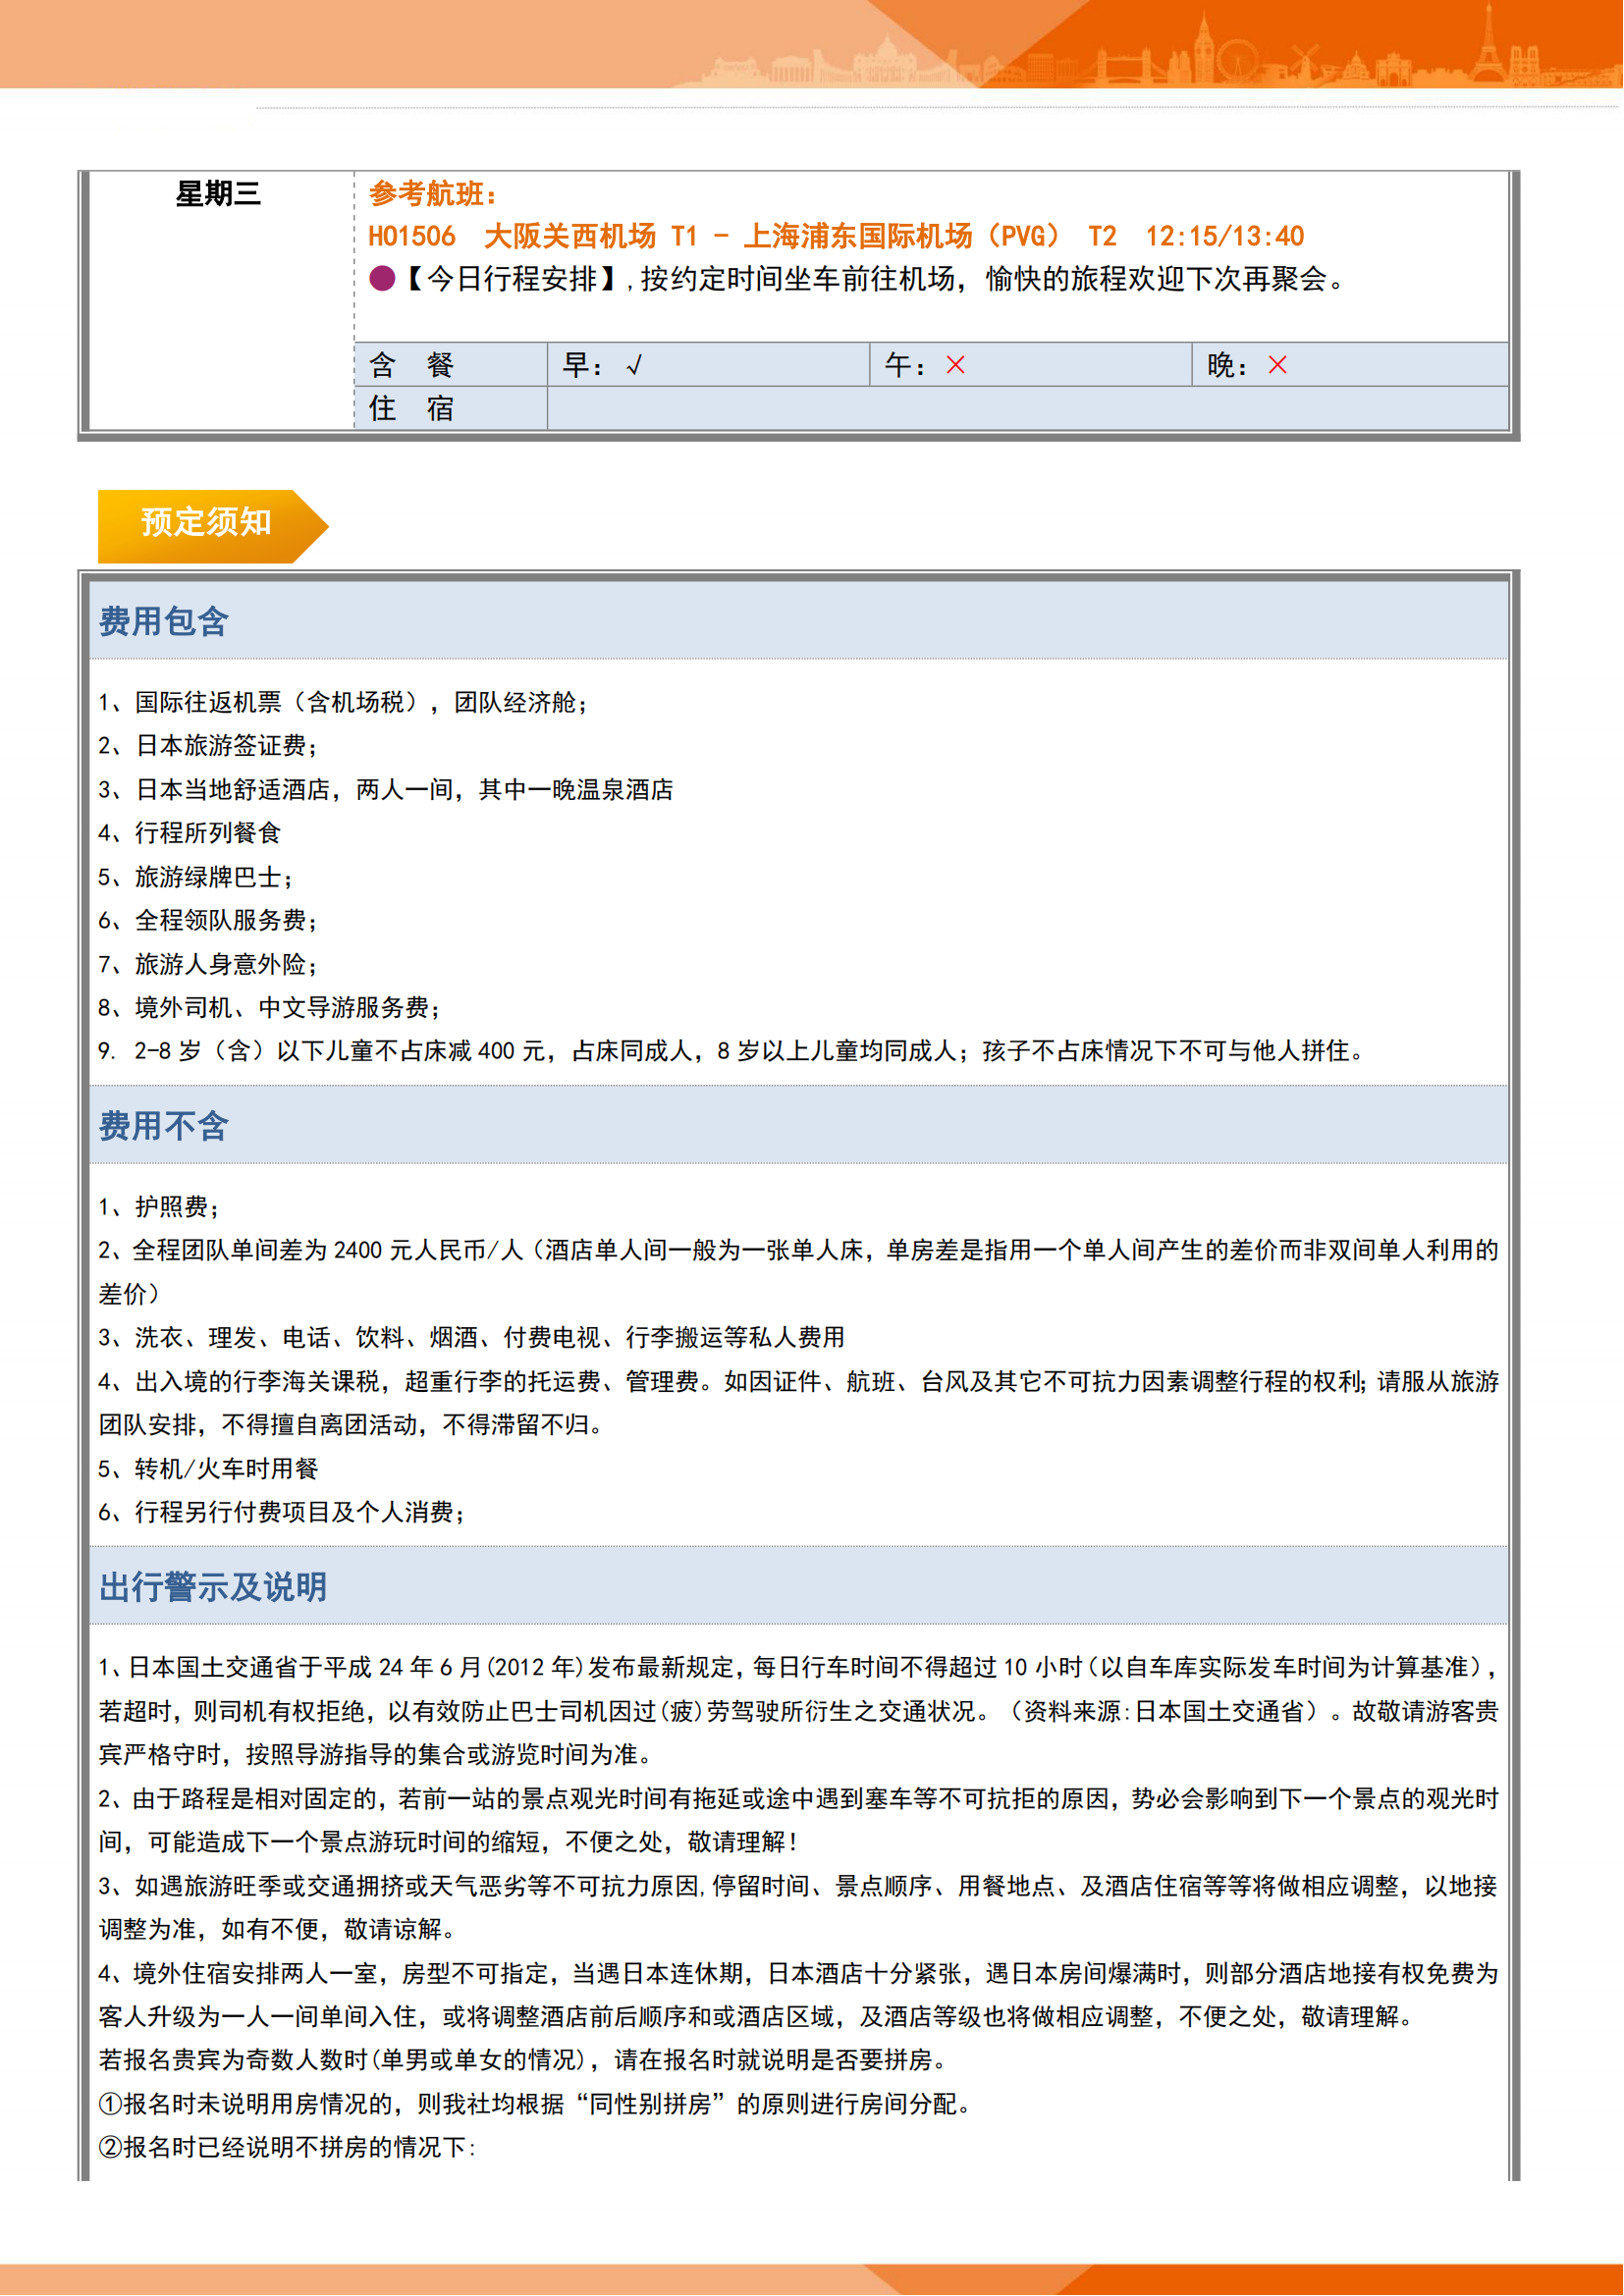Click the 参考航班 label
1624x2296 pixels.
tap(432, 194)
